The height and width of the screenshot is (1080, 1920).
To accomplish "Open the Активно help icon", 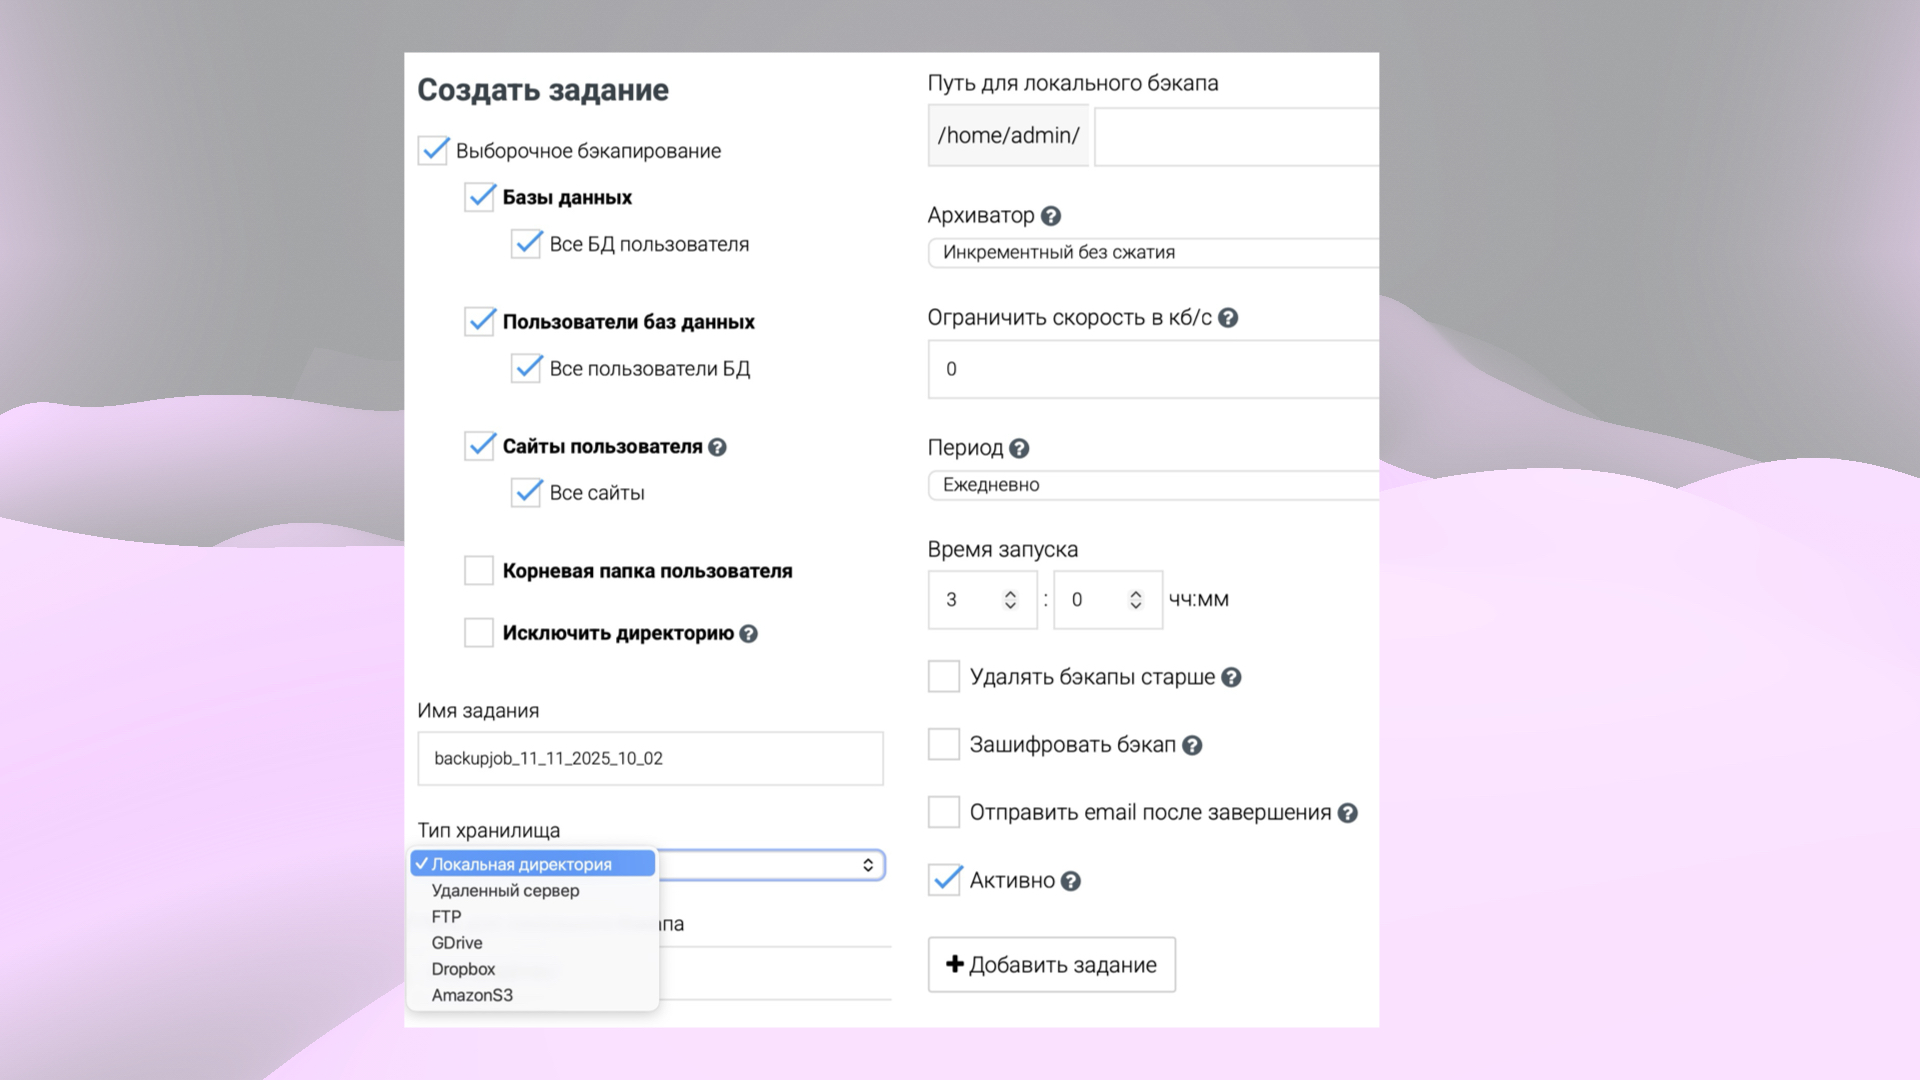I will (x=1072, y=881).
